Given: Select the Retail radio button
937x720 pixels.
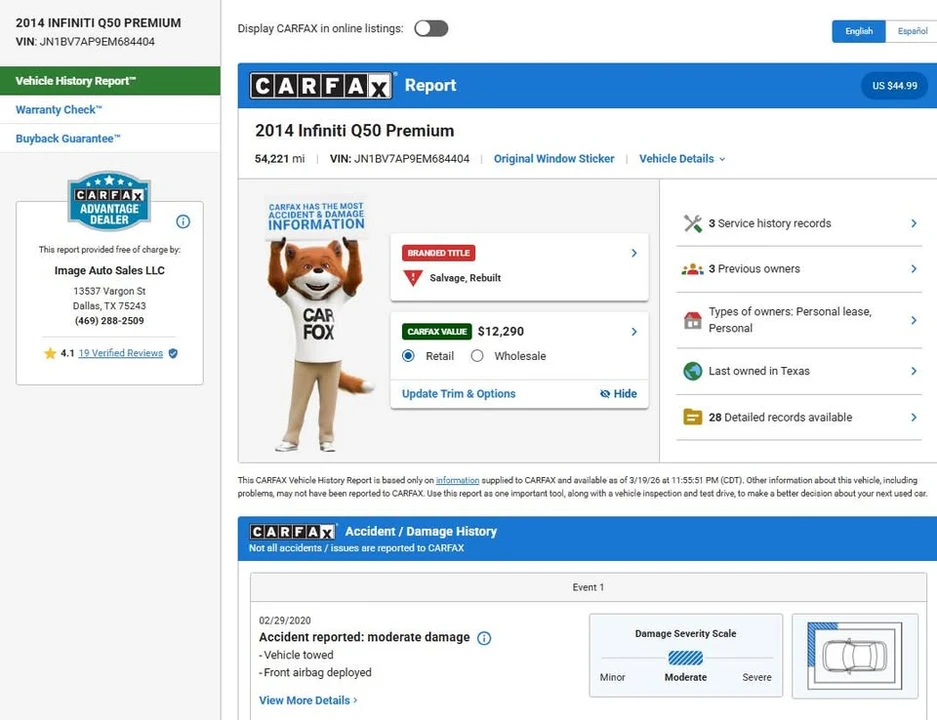Looking at the screenshot, I should coord(408,356).
